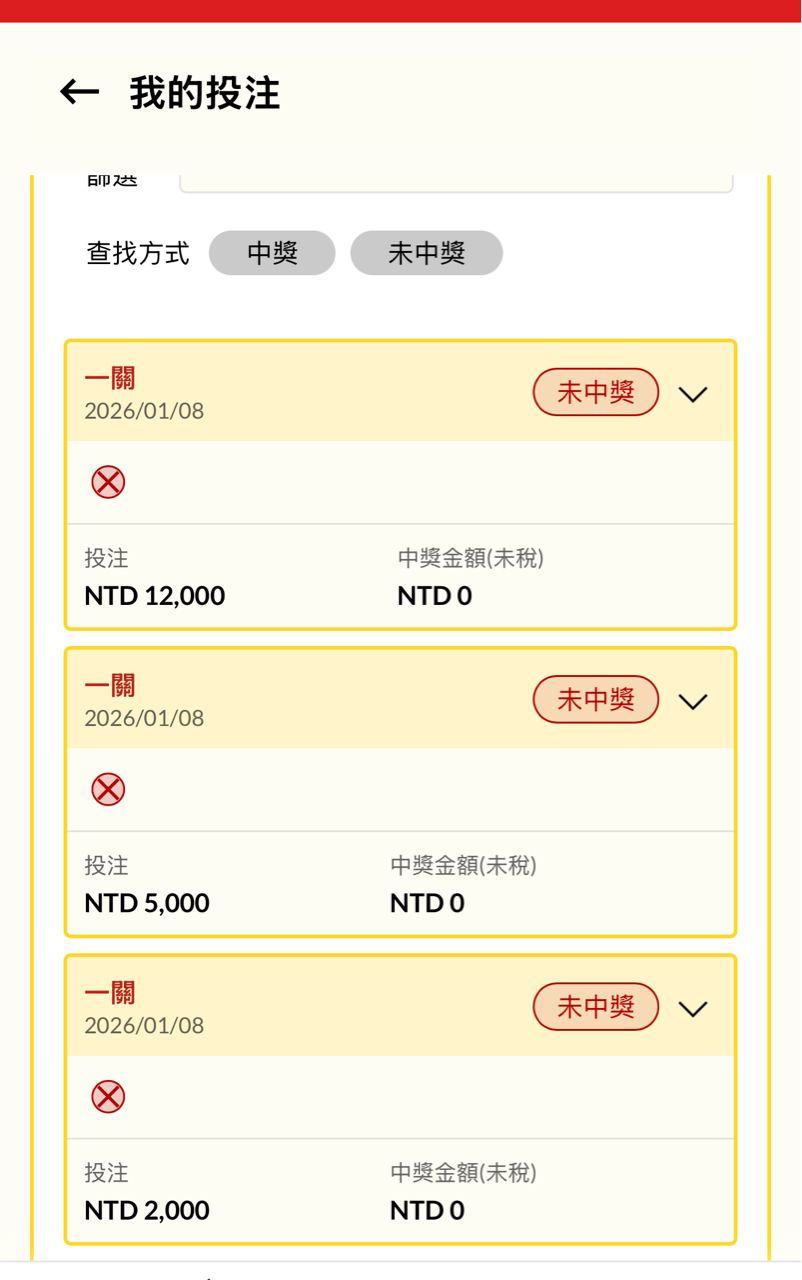Expand the NTD 5,000 bet card chevron
802x1280 pixels.
692,700
